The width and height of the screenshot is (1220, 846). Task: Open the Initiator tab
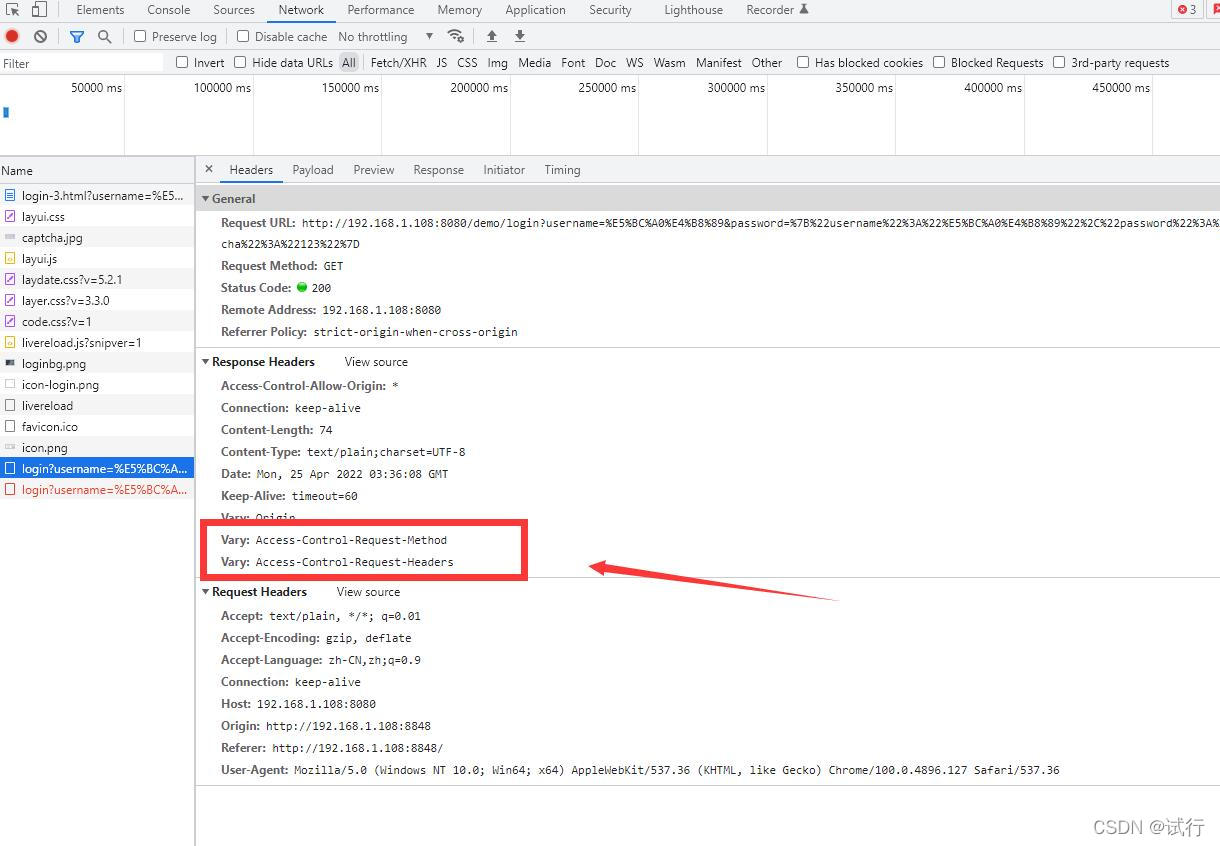point(504,169)
